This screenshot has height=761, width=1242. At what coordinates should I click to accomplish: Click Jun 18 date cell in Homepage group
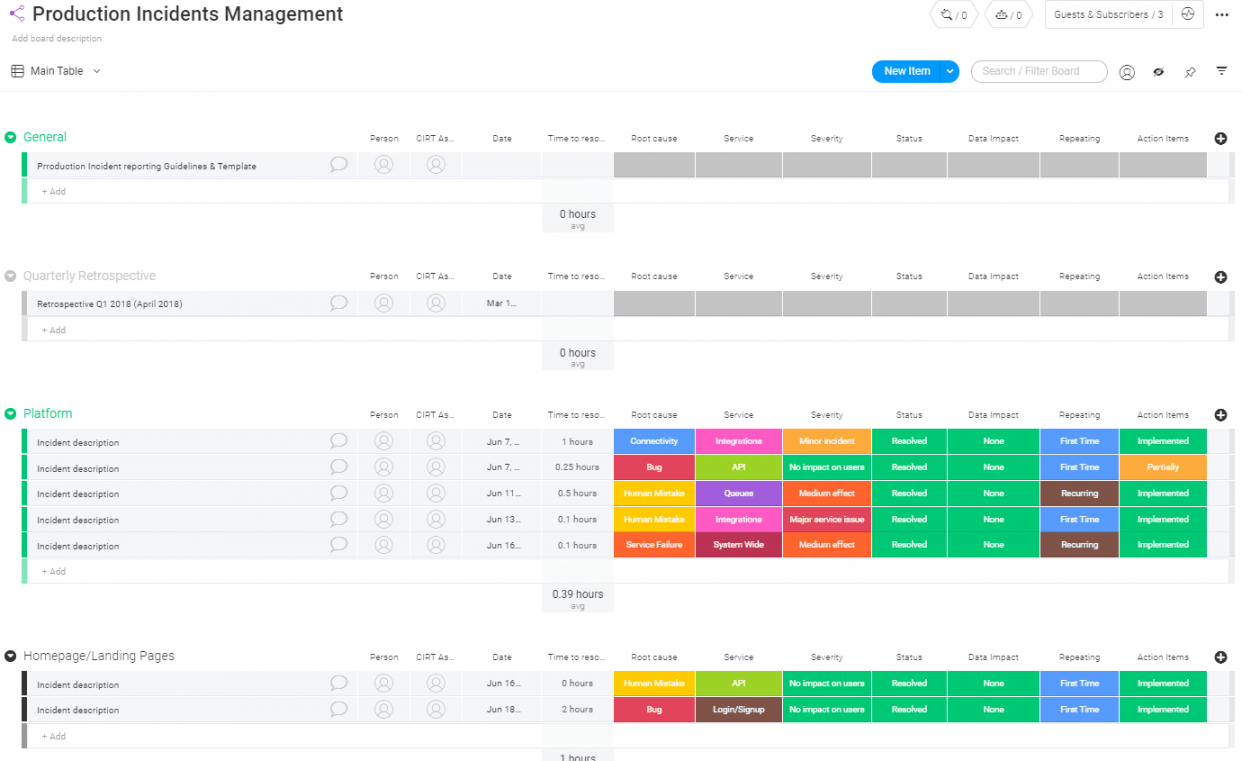tap(502, 709)
